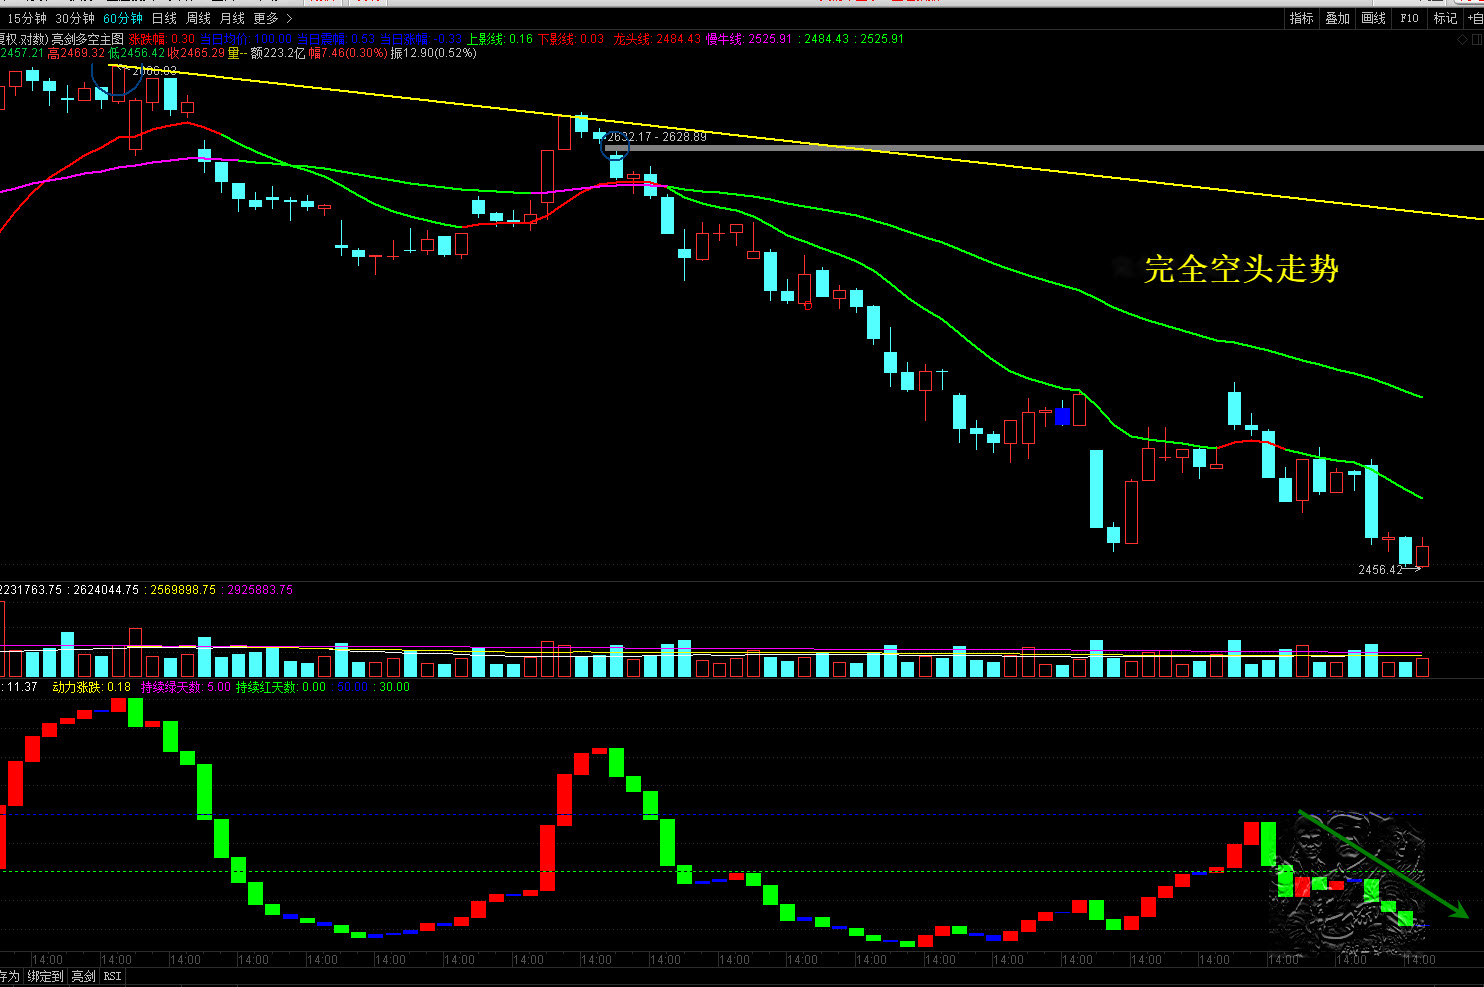Click the 当日均价: 100.00 readout
Image resolution: width=1484 pixels, height=987 pixels.
click(x=246, y=39)
